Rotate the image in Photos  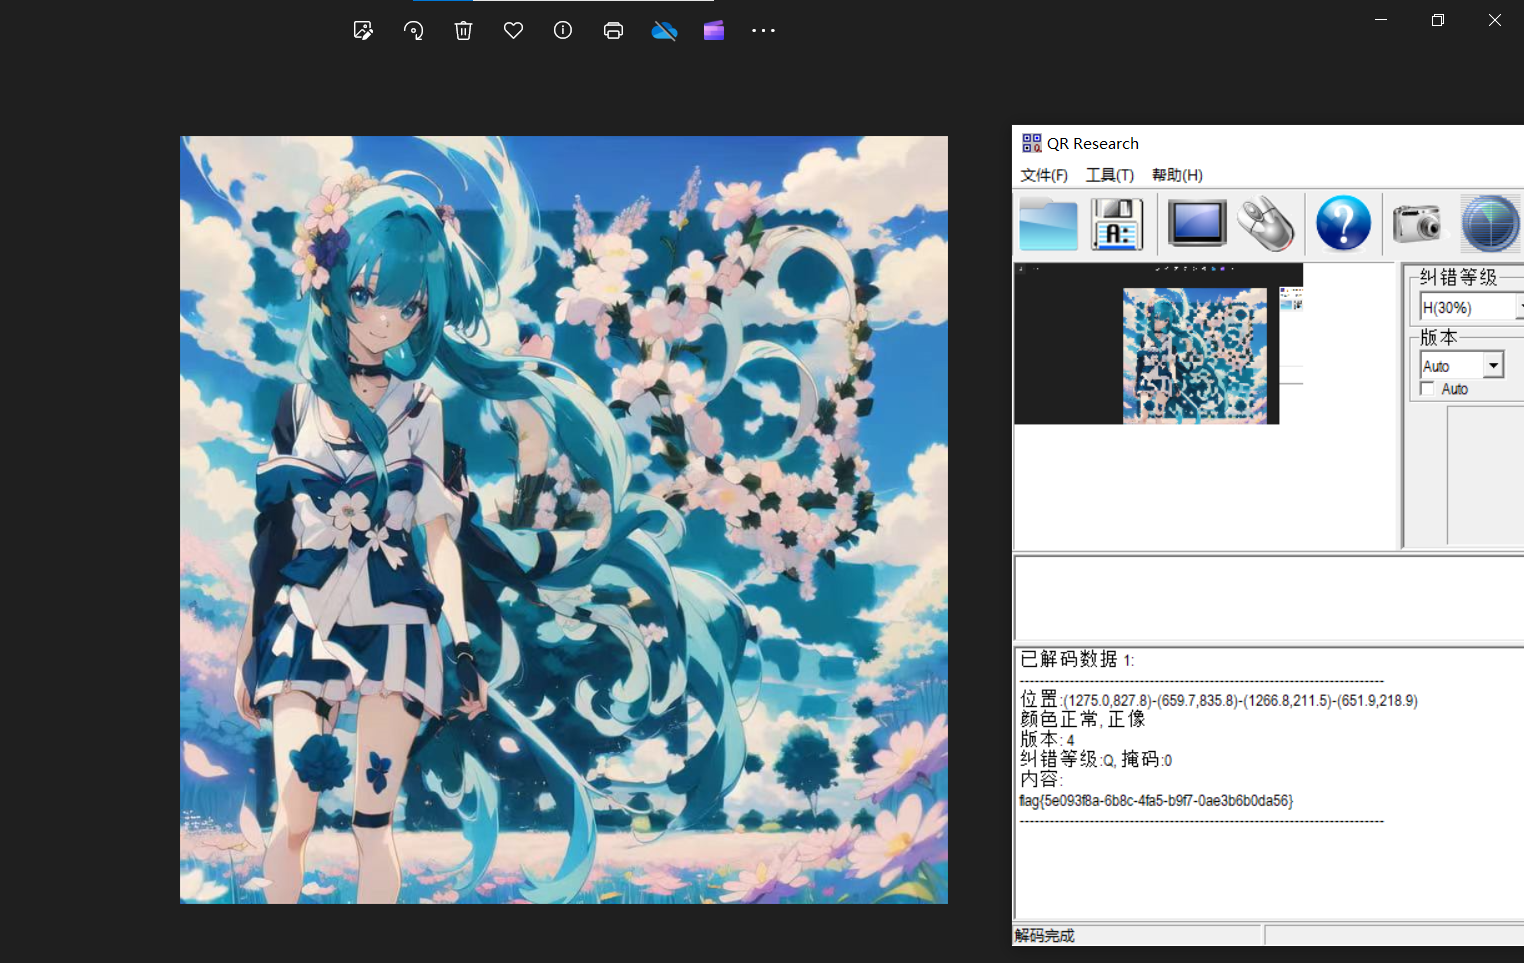click(413, 31)
